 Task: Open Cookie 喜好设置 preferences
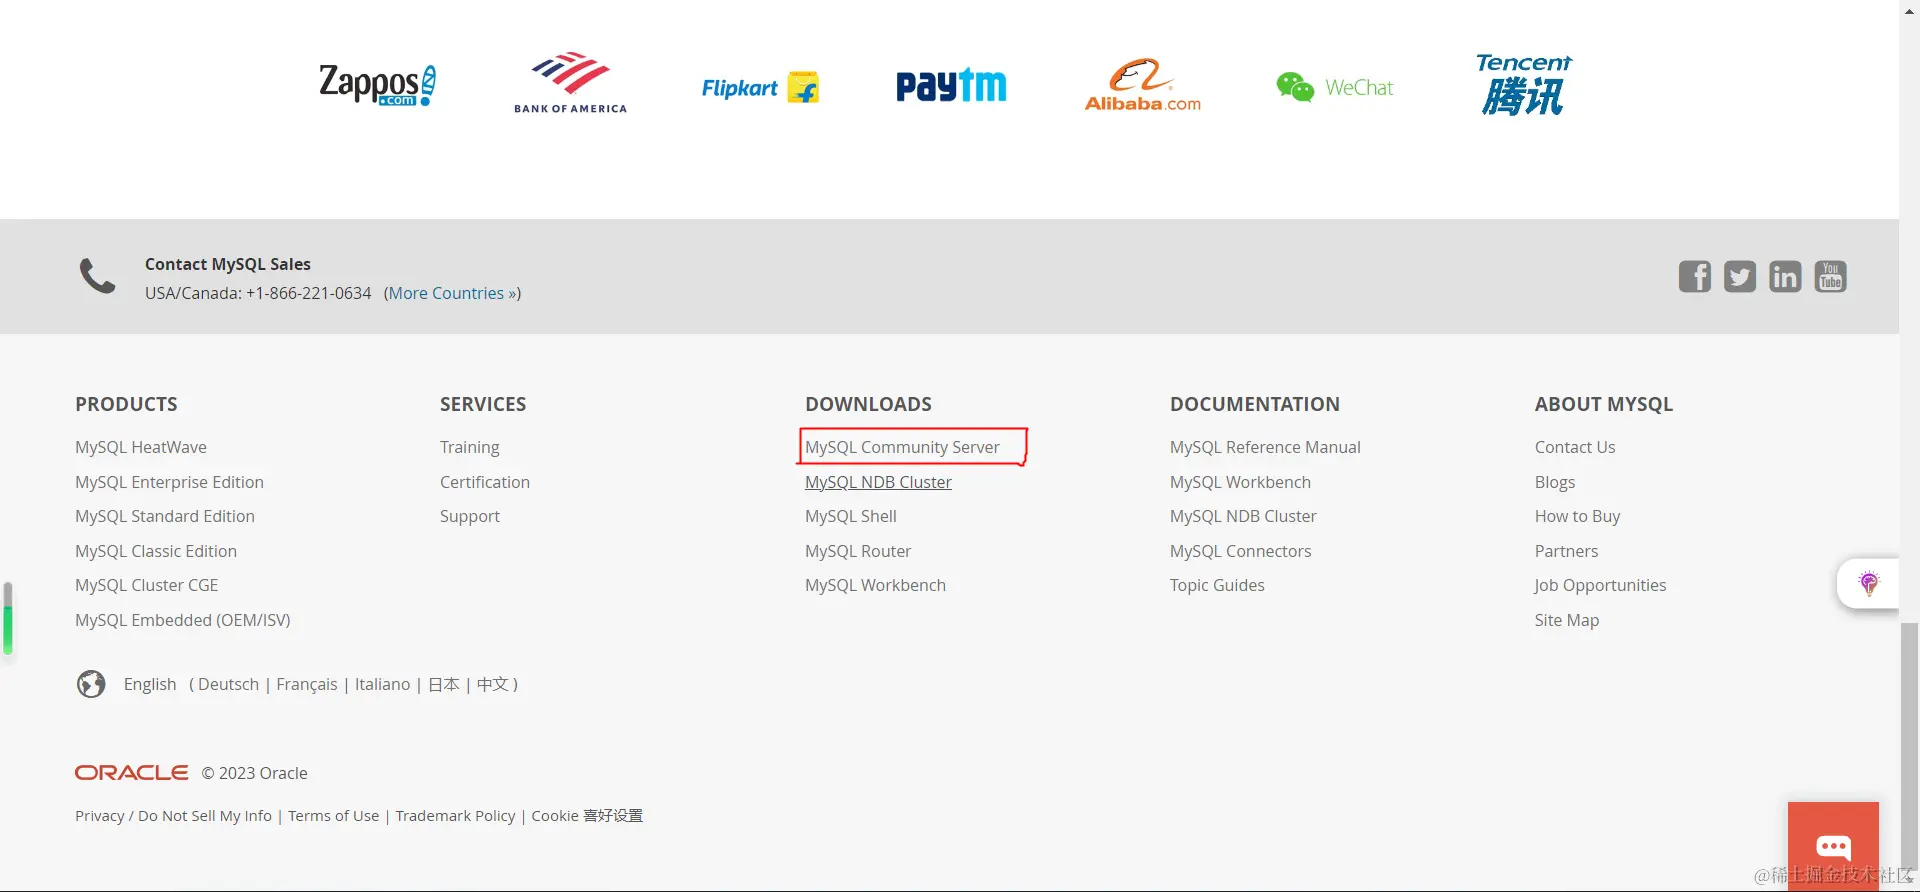pos(587,816)
